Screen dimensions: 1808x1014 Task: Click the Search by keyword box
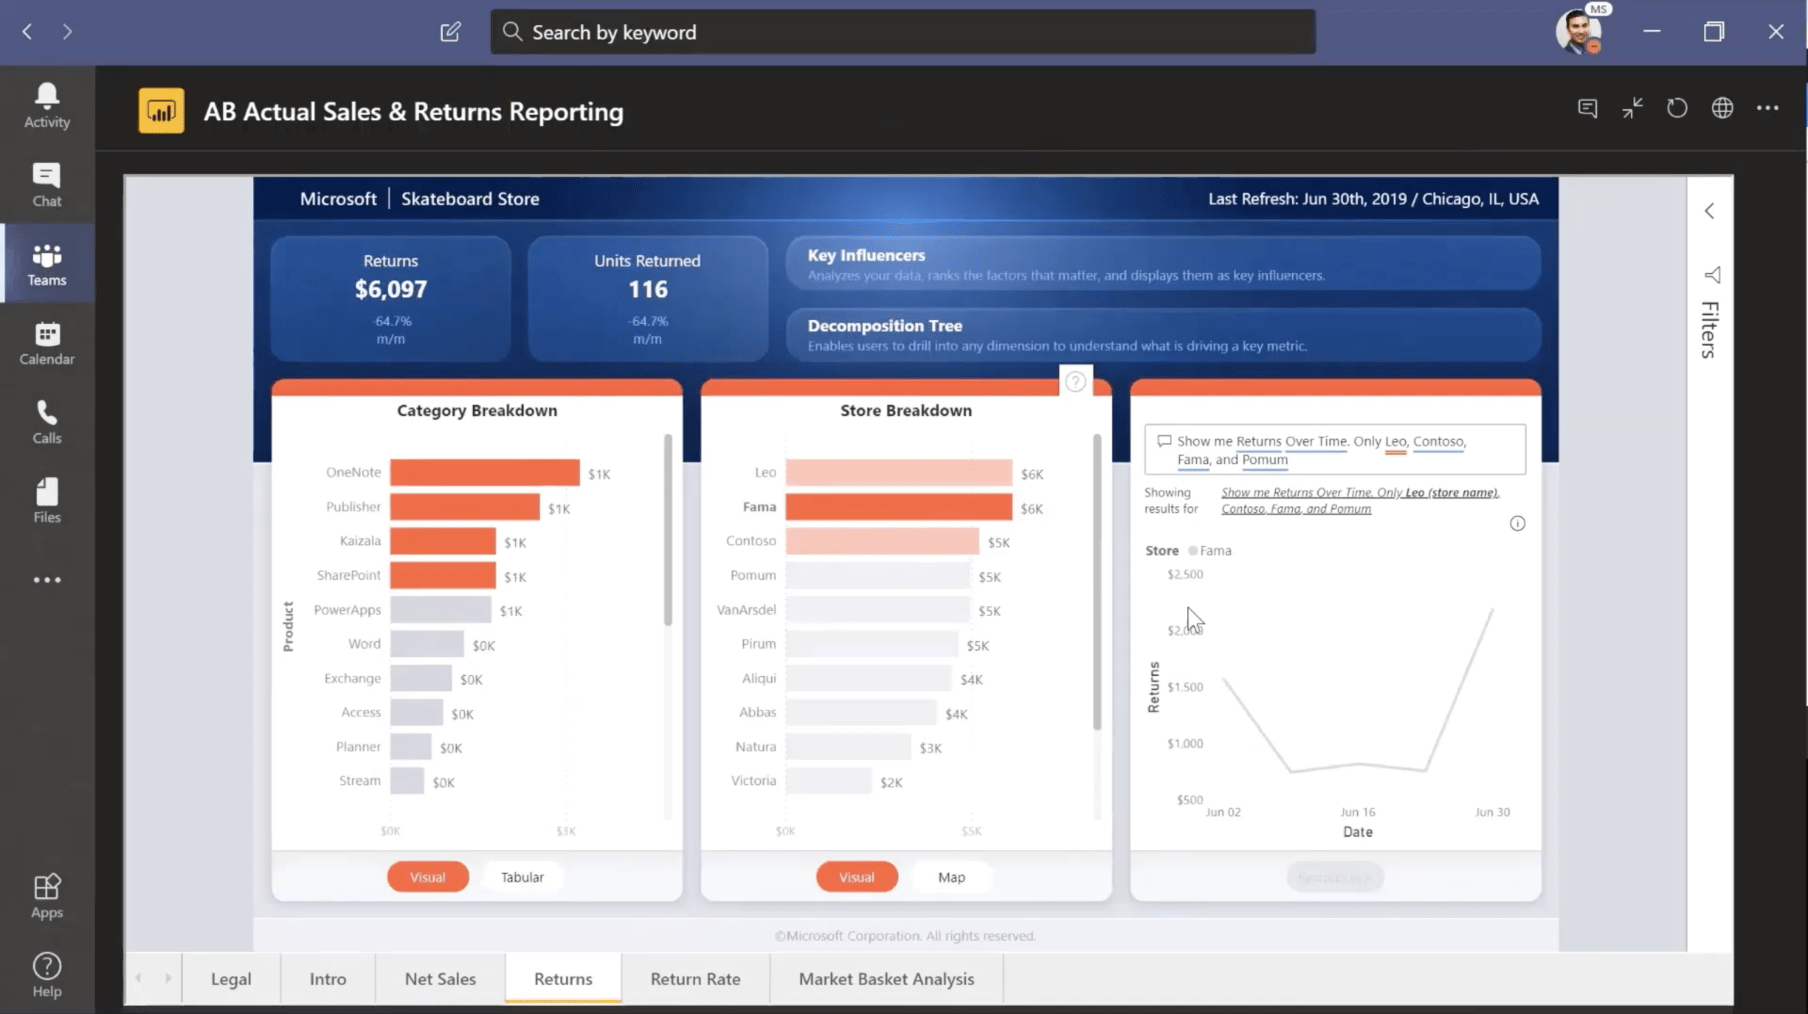(x=903, y=32)
